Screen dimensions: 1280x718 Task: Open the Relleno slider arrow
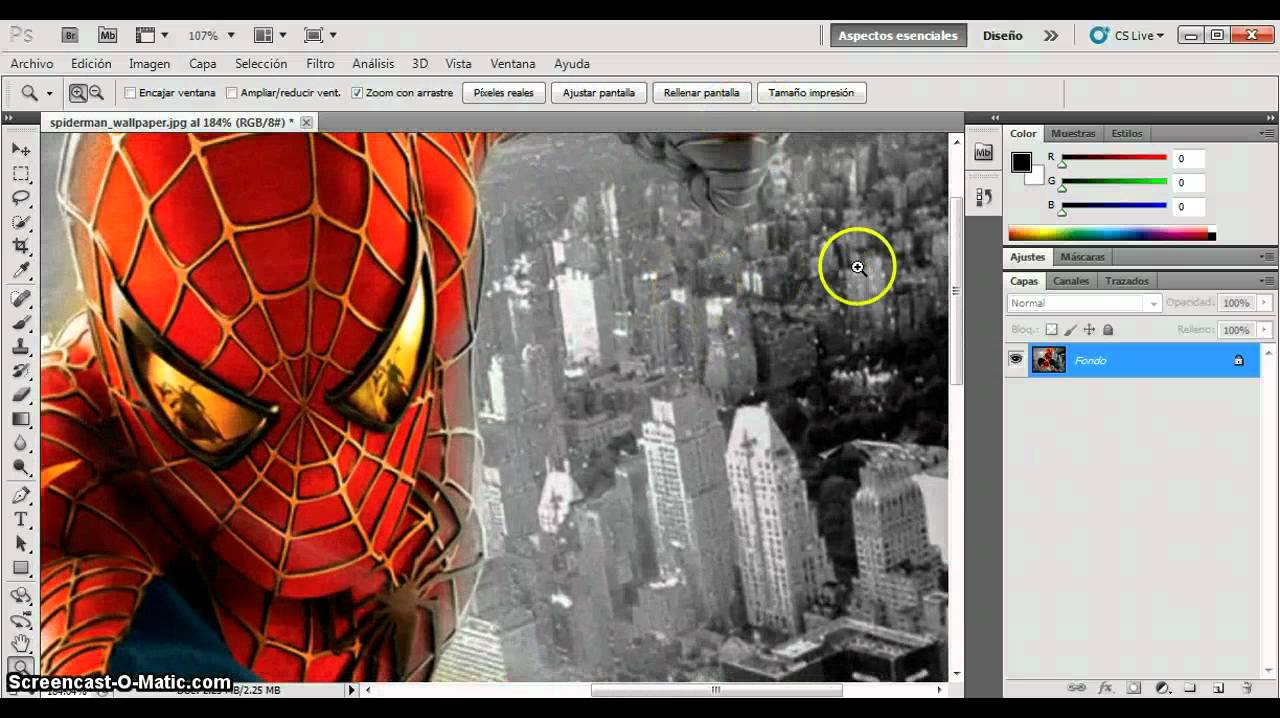click(x=1265, y=330)
